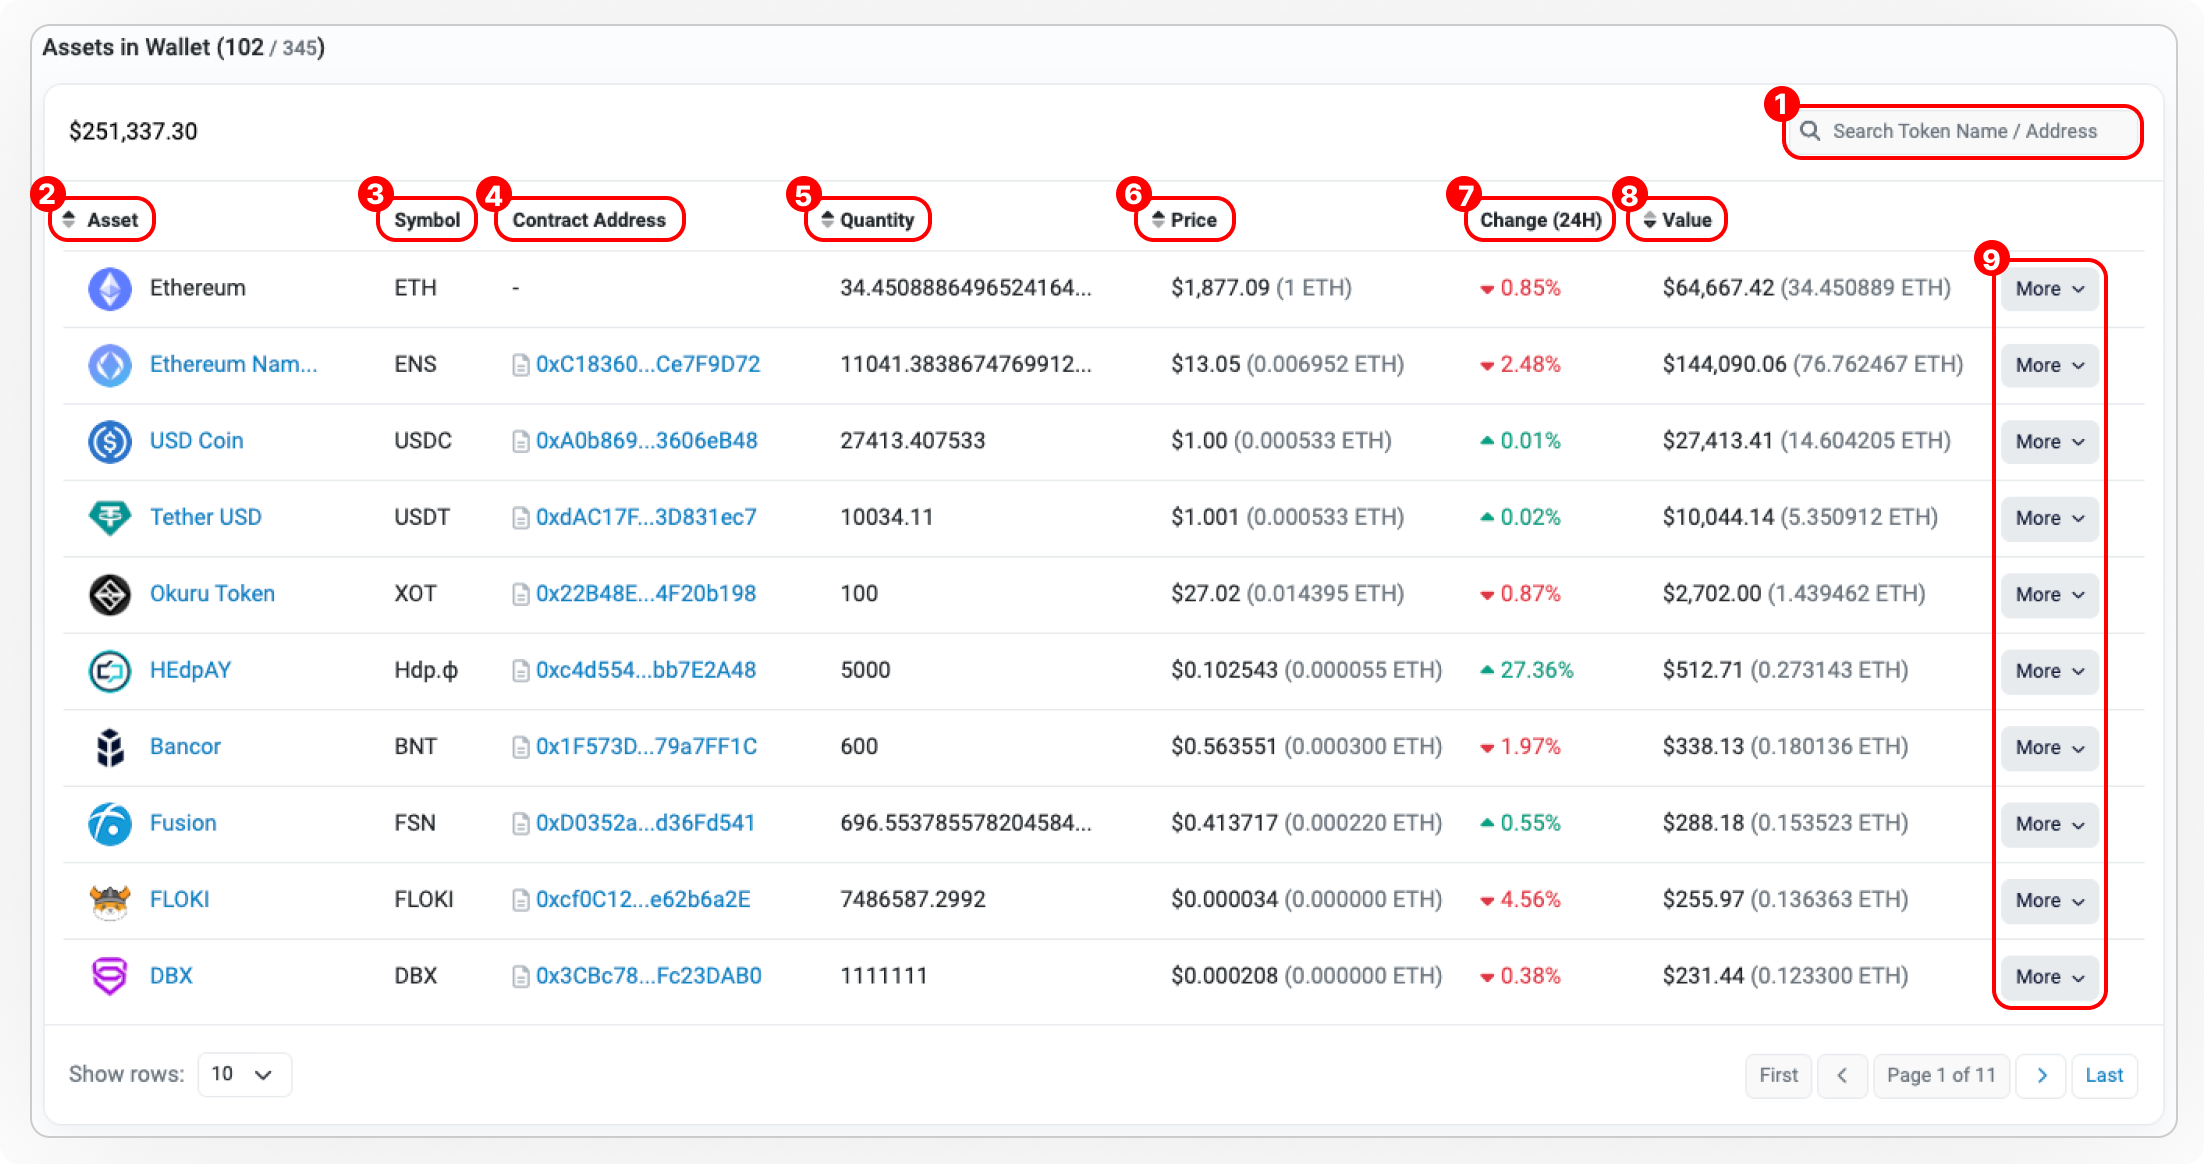The height and width of the screenshot is (1164, 2204).
Task: Click the Okuru Token logo icon
Action: [x=110, y=595]
